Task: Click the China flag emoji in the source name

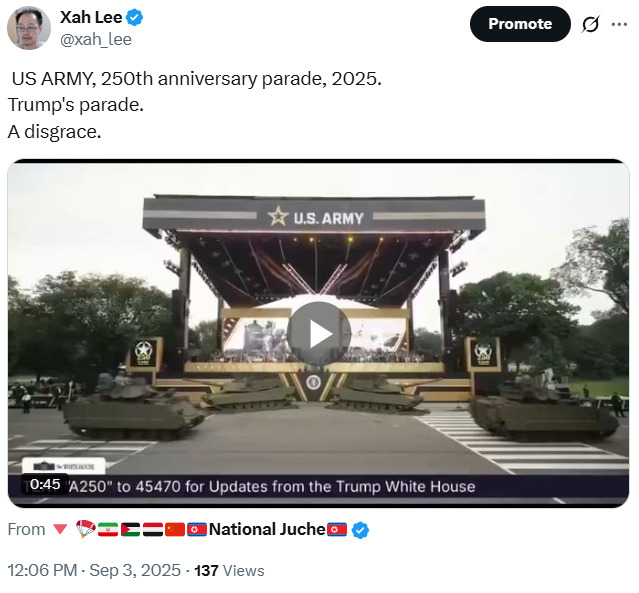Action: [x=175, y=529]
